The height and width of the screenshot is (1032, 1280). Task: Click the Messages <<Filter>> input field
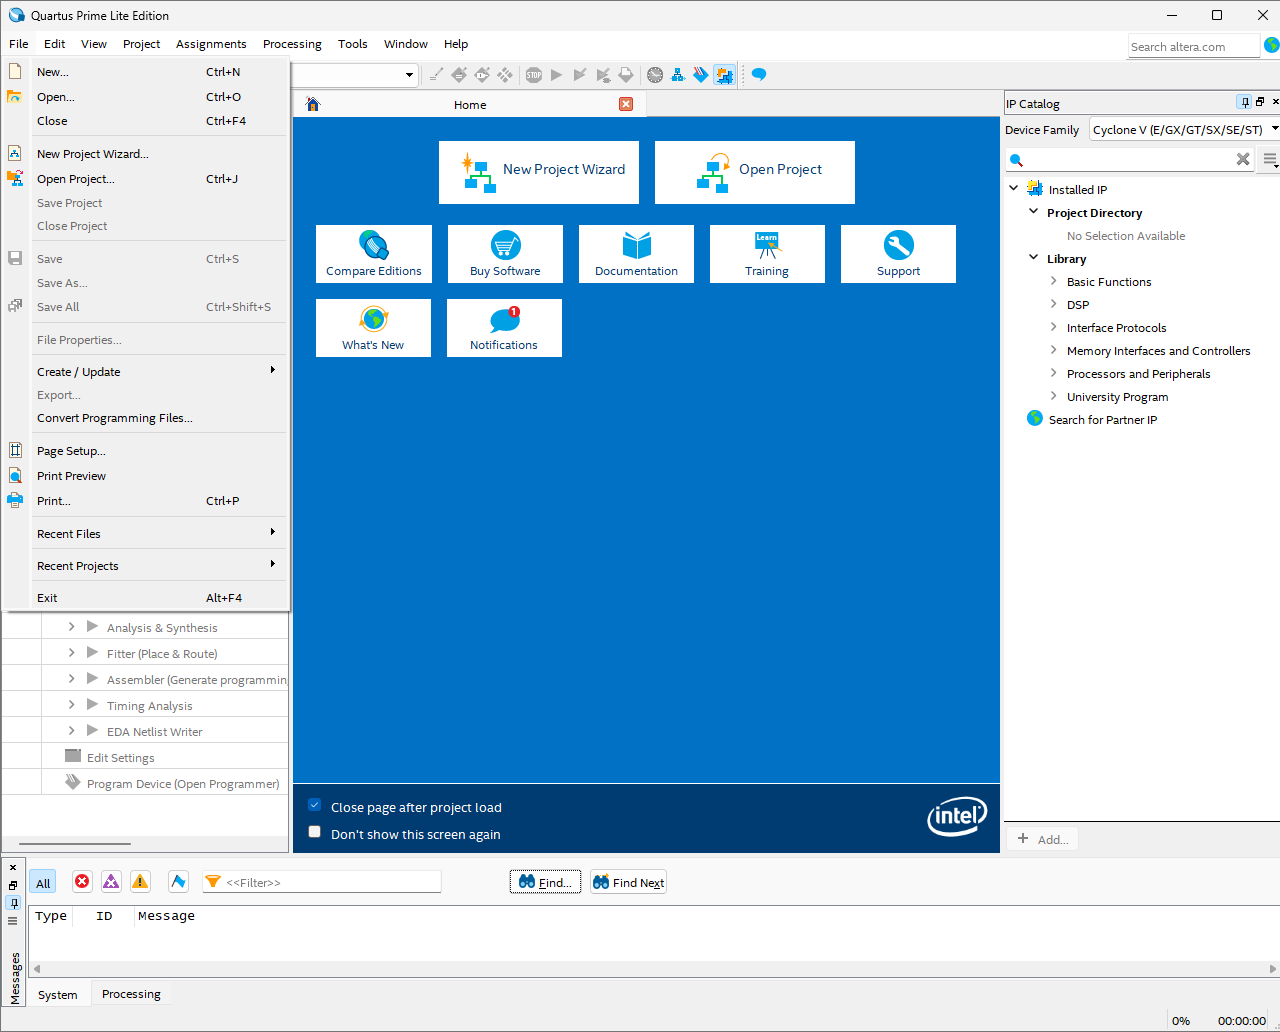[x=322, y=882]
